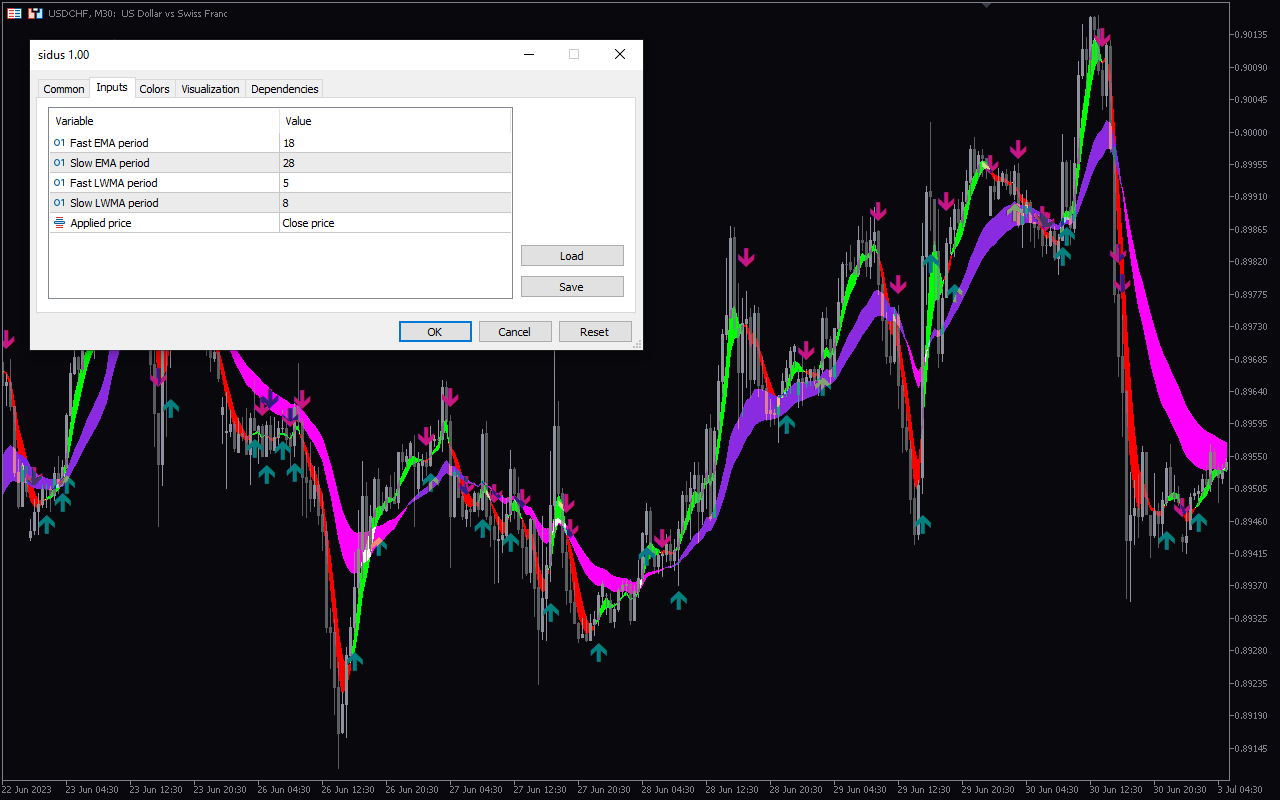The image size is (1280, 800).
Task: Reset inputs with the Reset button
Action: (x=595, y=332)
